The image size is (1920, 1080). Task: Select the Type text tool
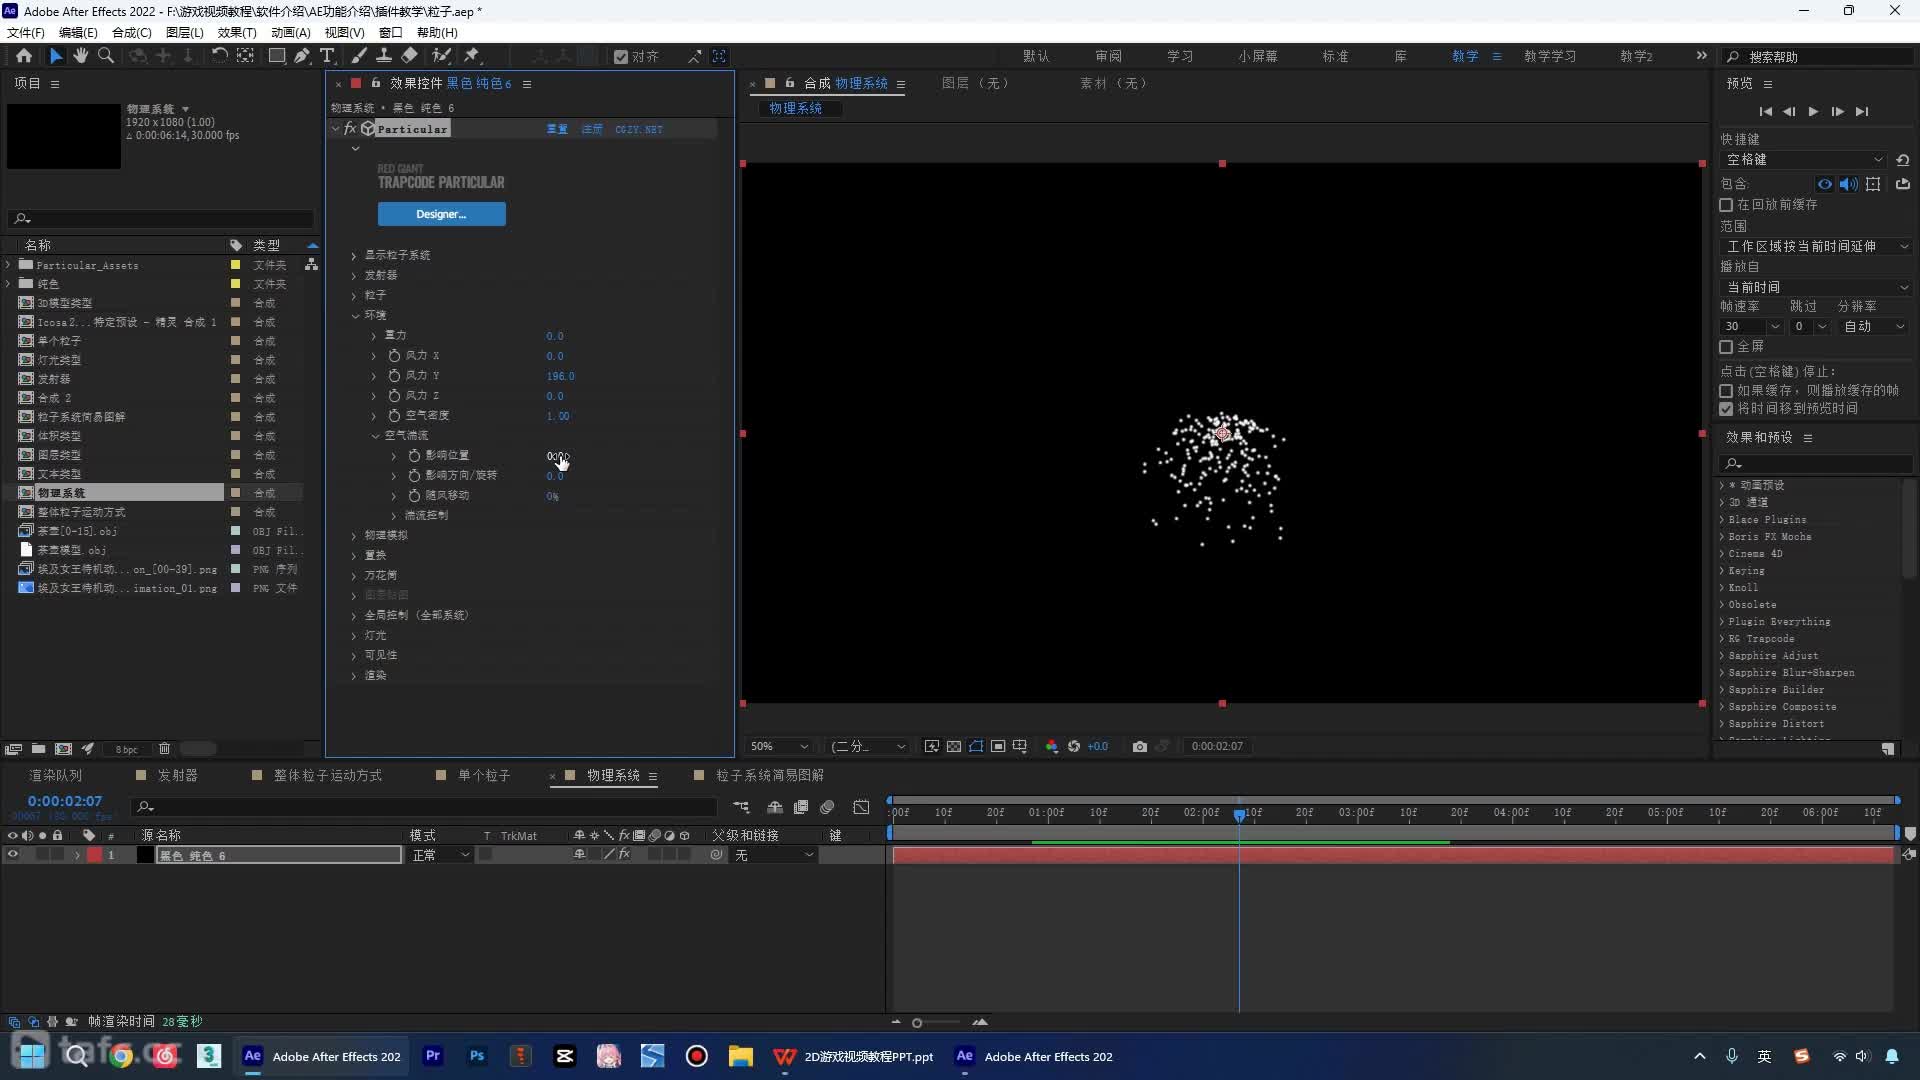tap(327, 56)
